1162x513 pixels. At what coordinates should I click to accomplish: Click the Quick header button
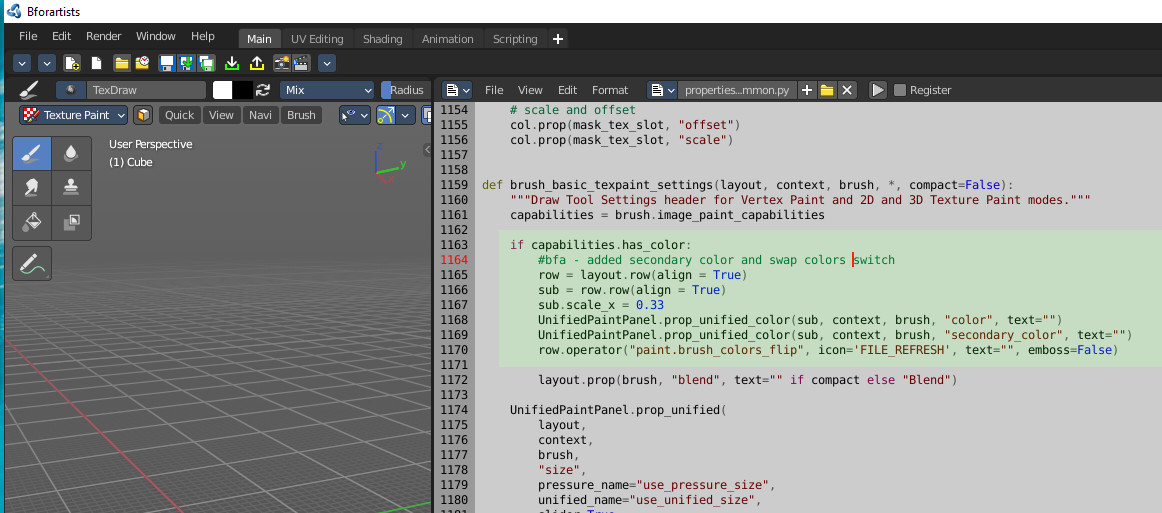(x=179, y=115)
